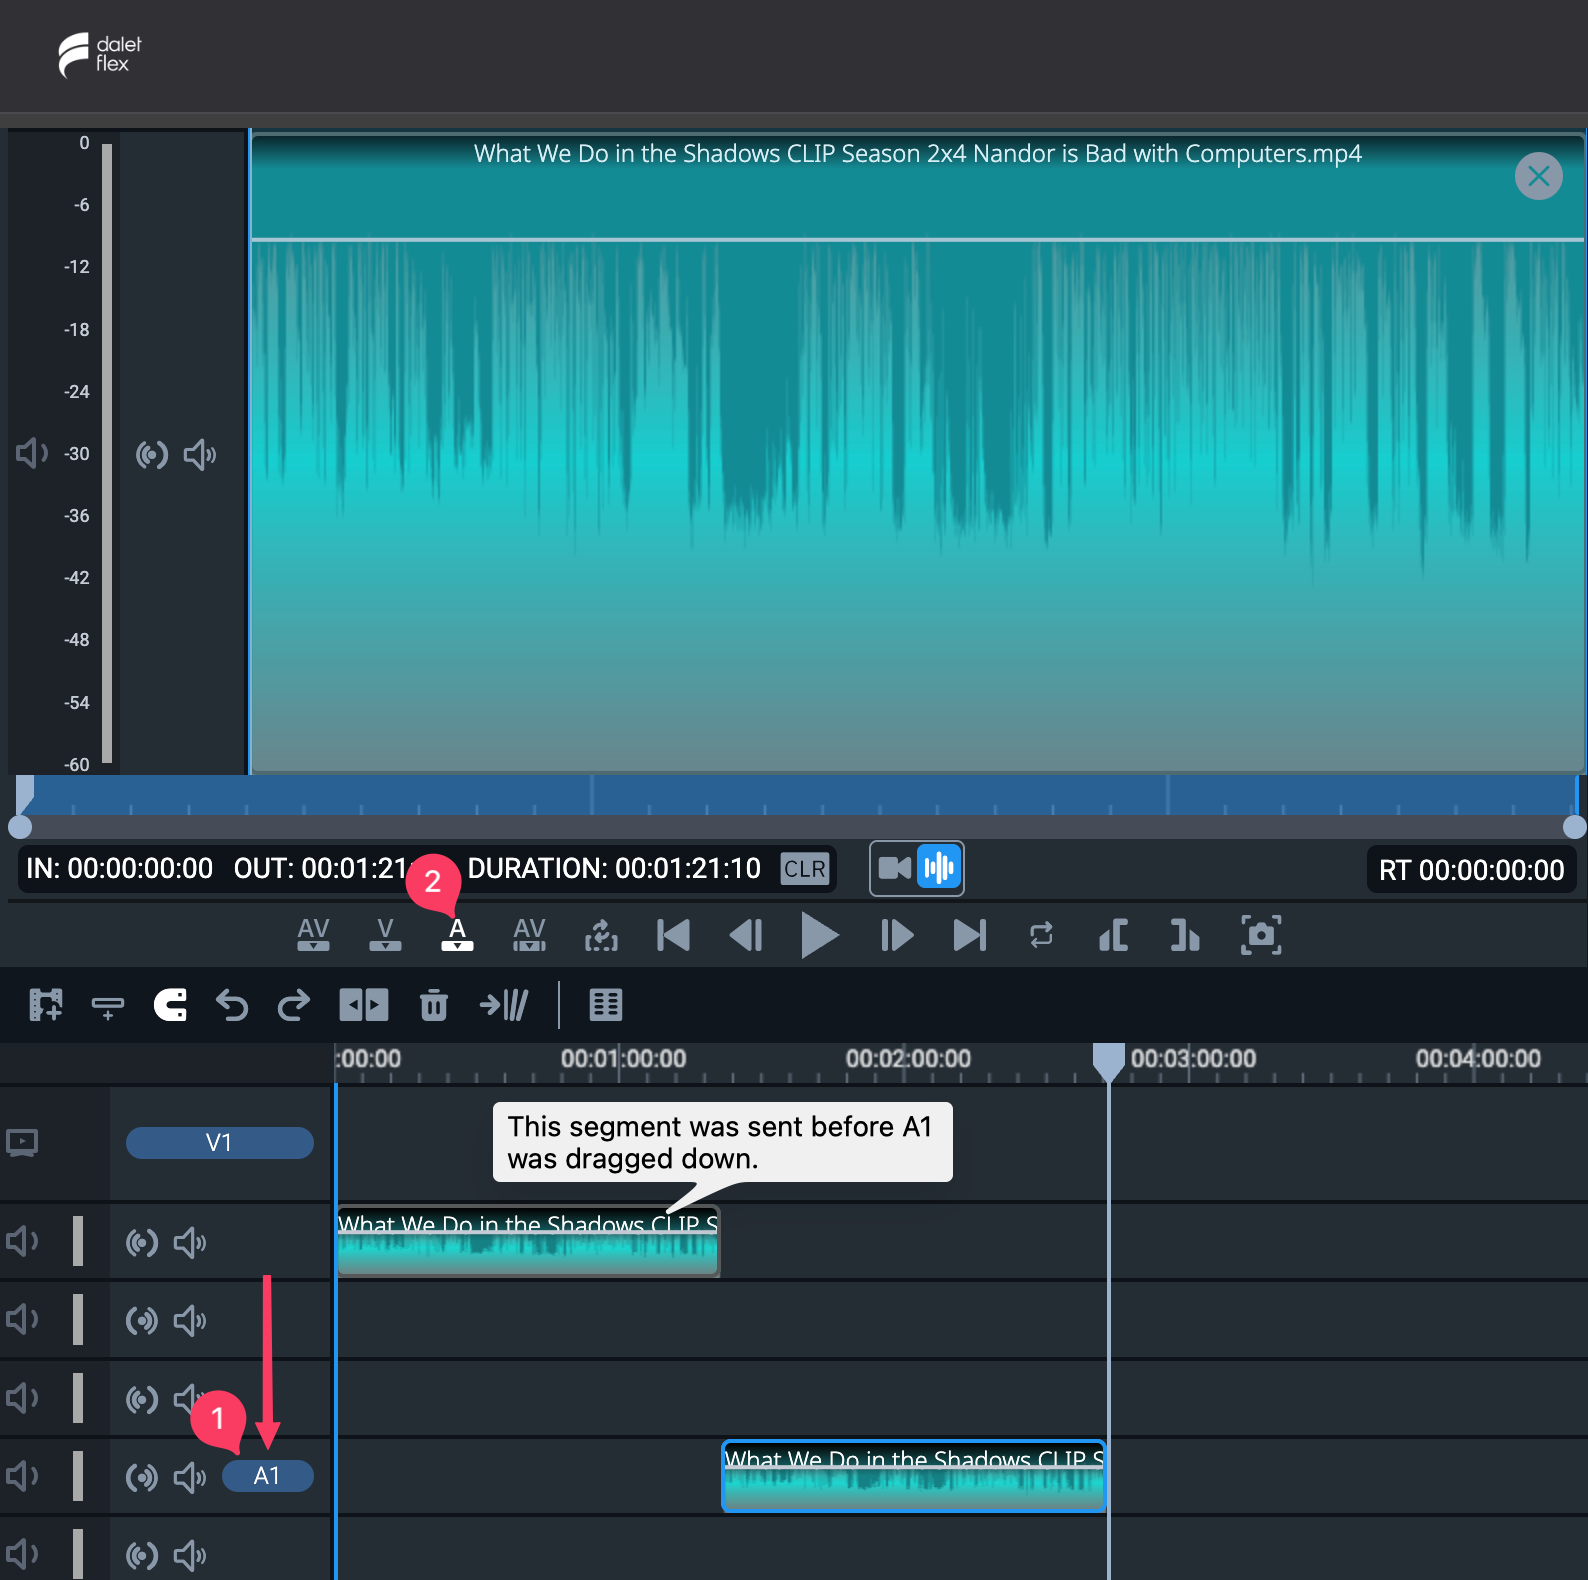Click the audio-only insert A button
1588x1580 pixels.
click(457, 935)
